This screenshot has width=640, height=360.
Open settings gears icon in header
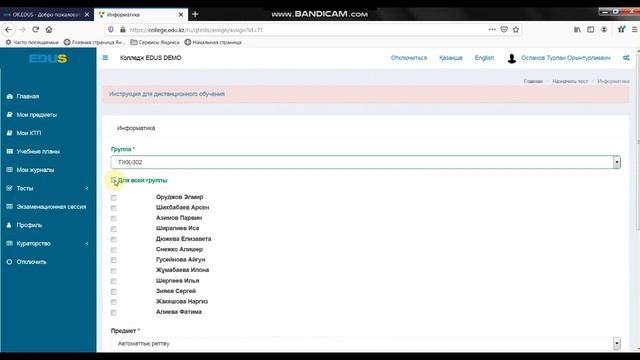pos(626,58)
